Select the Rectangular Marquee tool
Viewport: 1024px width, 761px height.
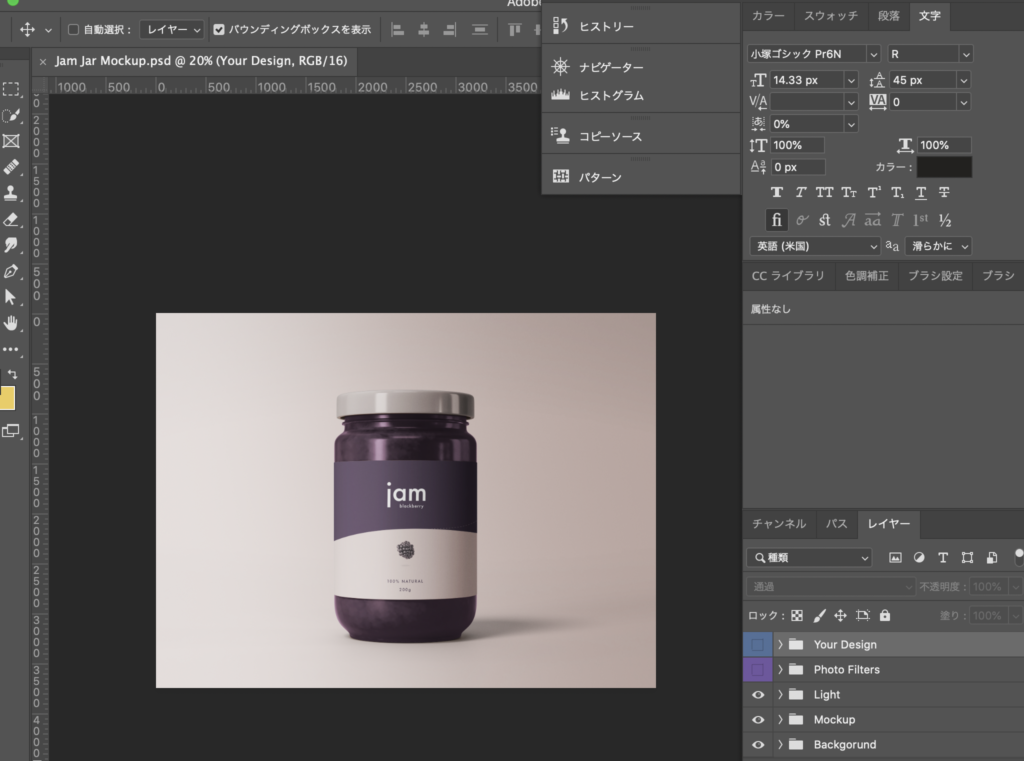pyautogui.click(x=12, y=89)
